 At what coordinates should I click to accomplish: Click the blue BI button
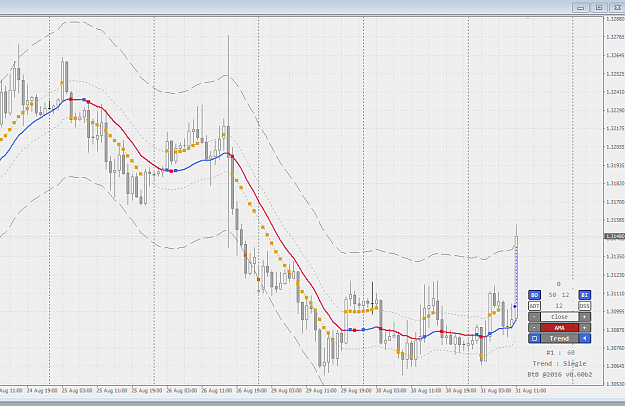[584, 295]
